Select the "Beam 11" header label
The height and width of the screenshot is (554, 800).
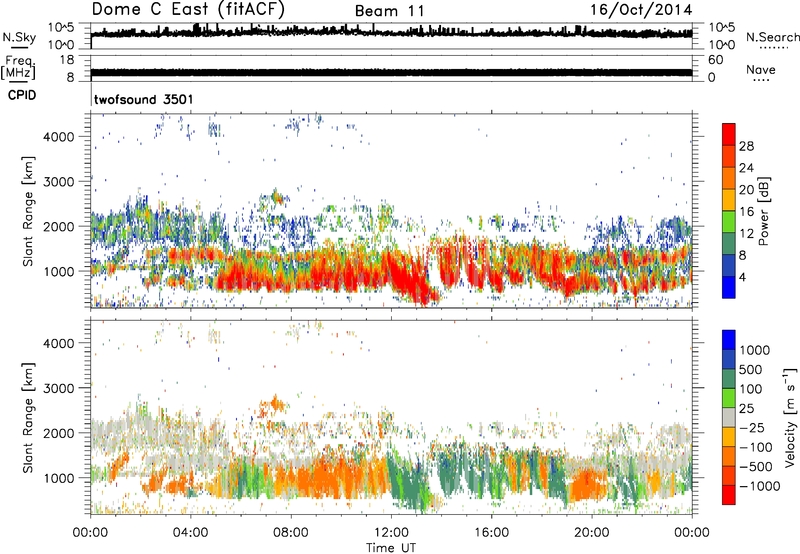(390, 11)
